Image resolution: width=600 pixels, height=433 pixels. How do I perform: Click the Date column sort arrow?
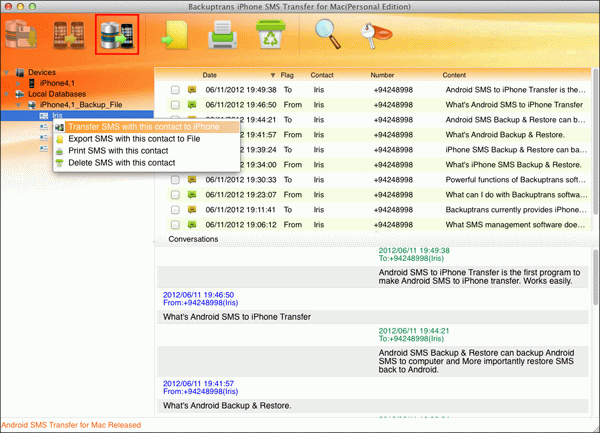point(273,75)
